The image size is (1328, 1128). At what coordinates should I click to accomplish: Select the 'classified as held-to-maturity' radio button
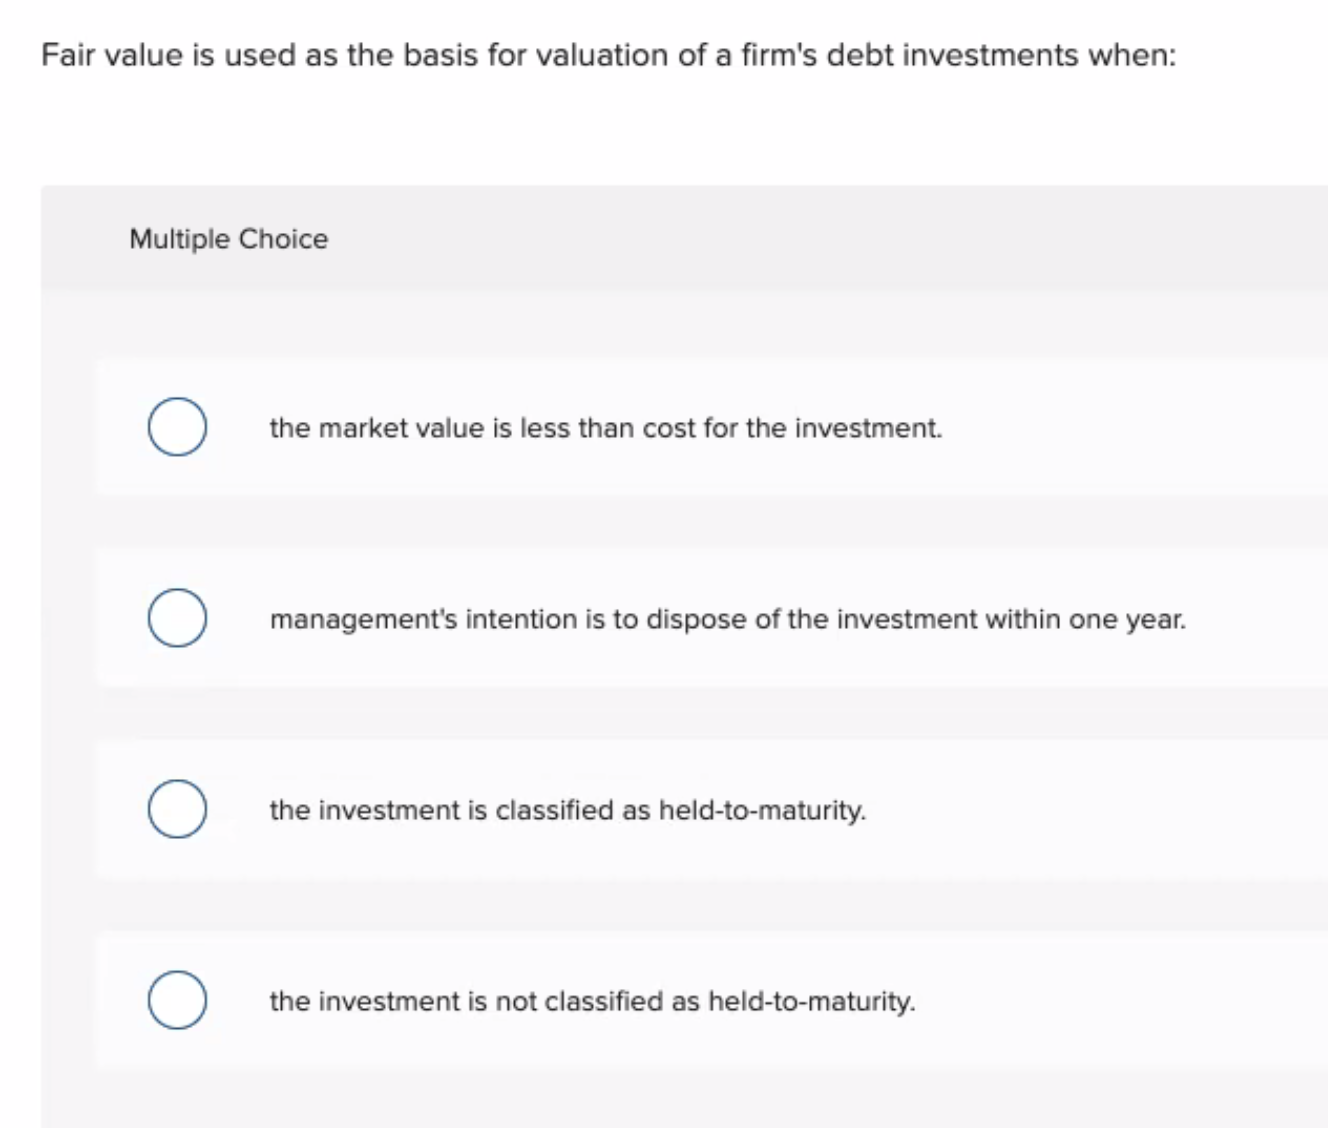click(177, 810)
